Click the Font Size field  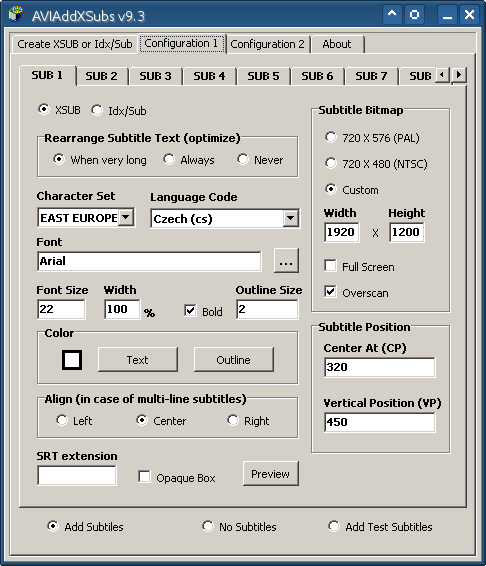click(x=61, y=309)
